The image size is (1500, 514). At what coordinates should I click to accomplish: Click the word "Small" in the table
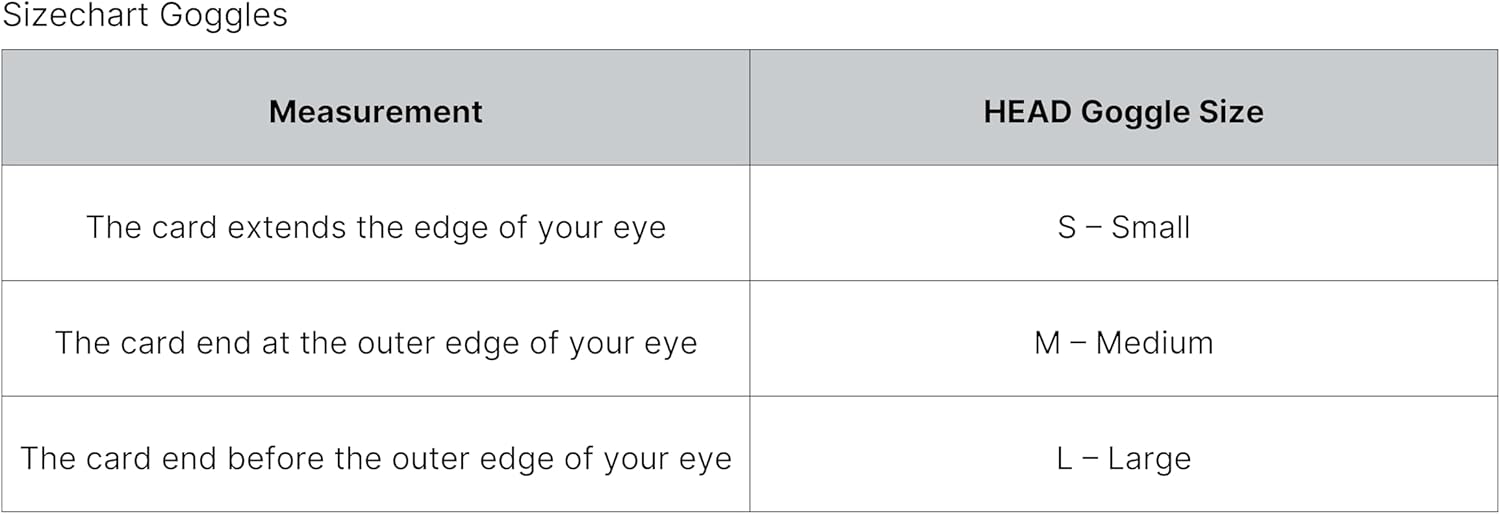[1151, 227]
